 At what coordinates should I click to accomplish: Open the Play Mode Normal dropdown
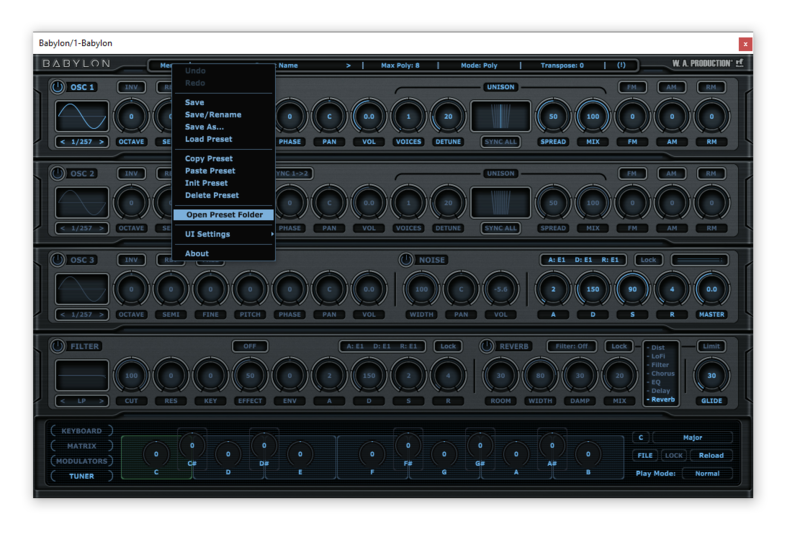[x=706, y=473]
